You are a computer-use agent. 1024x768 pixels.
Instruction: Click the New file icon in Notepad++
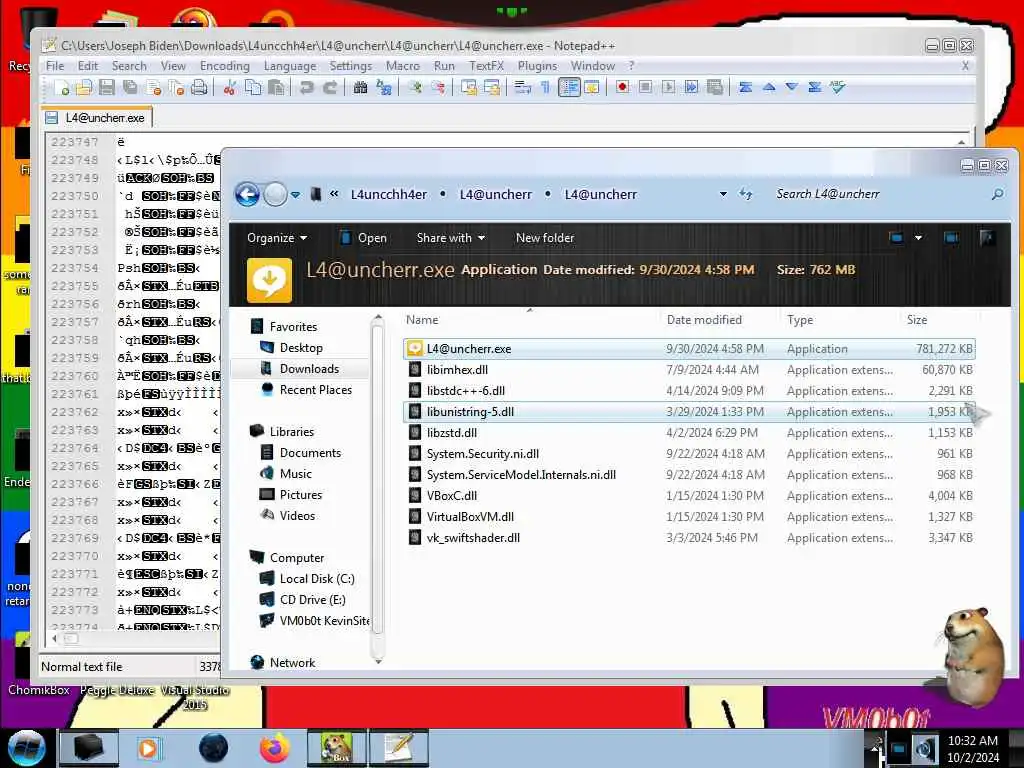[x=61, y=87]
